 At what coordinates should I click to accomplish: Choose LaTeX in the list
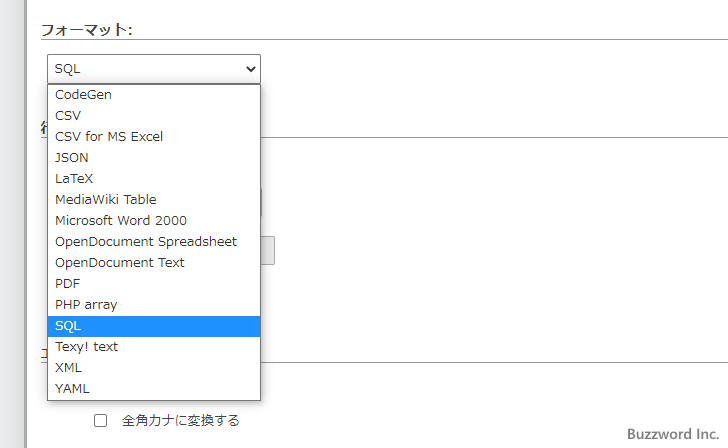[x=154, y=179]
